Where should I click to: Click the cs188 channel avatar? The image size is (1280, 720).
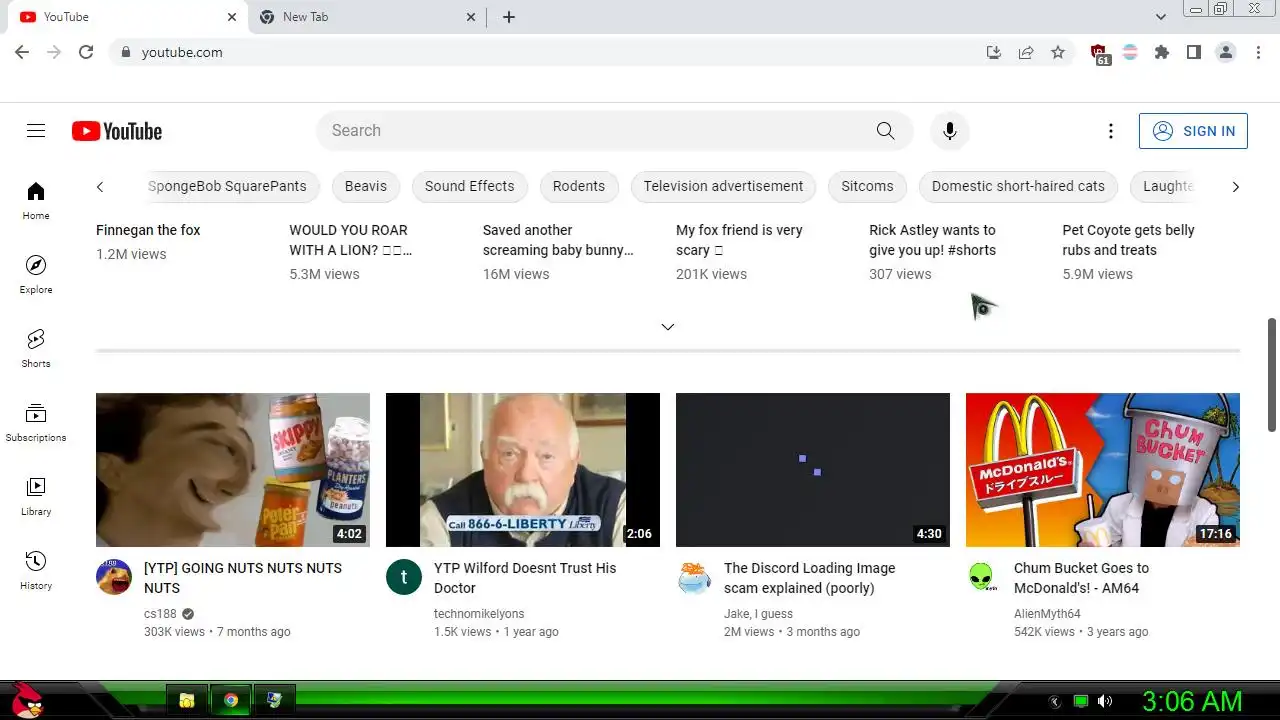114,577
